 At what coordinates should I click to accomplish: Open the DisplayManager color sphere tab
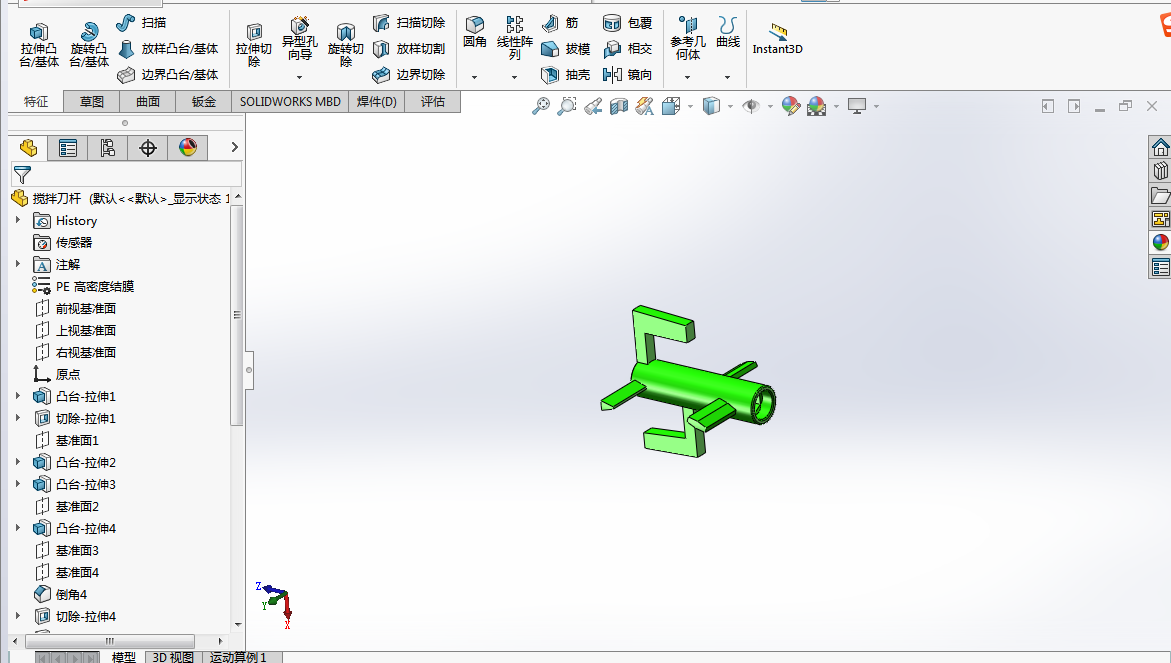pyautogui.click(x=187, y=148)
